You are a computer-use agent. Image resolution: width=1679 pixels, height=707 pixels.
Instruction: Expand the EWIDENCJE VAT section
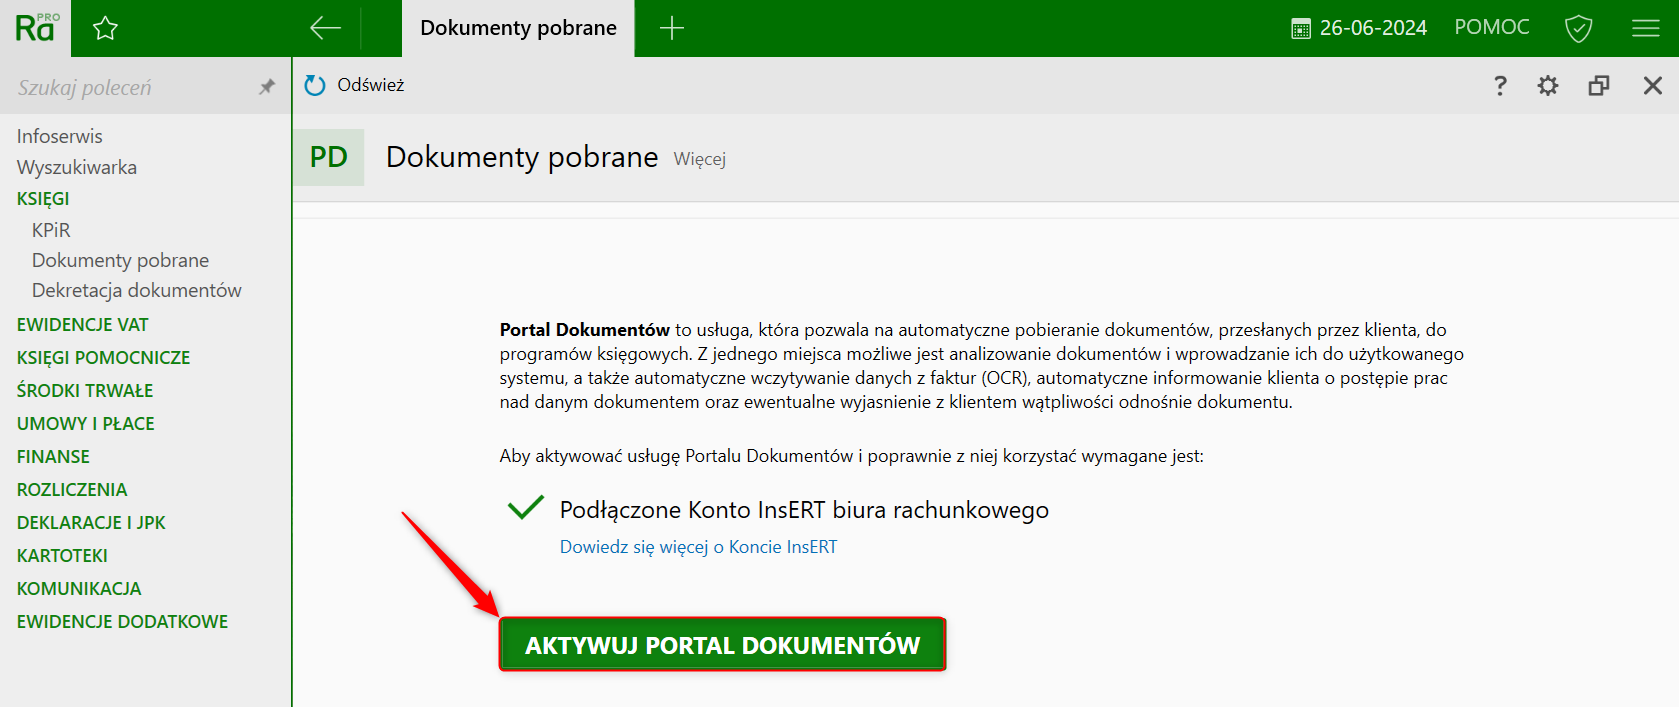82,324
